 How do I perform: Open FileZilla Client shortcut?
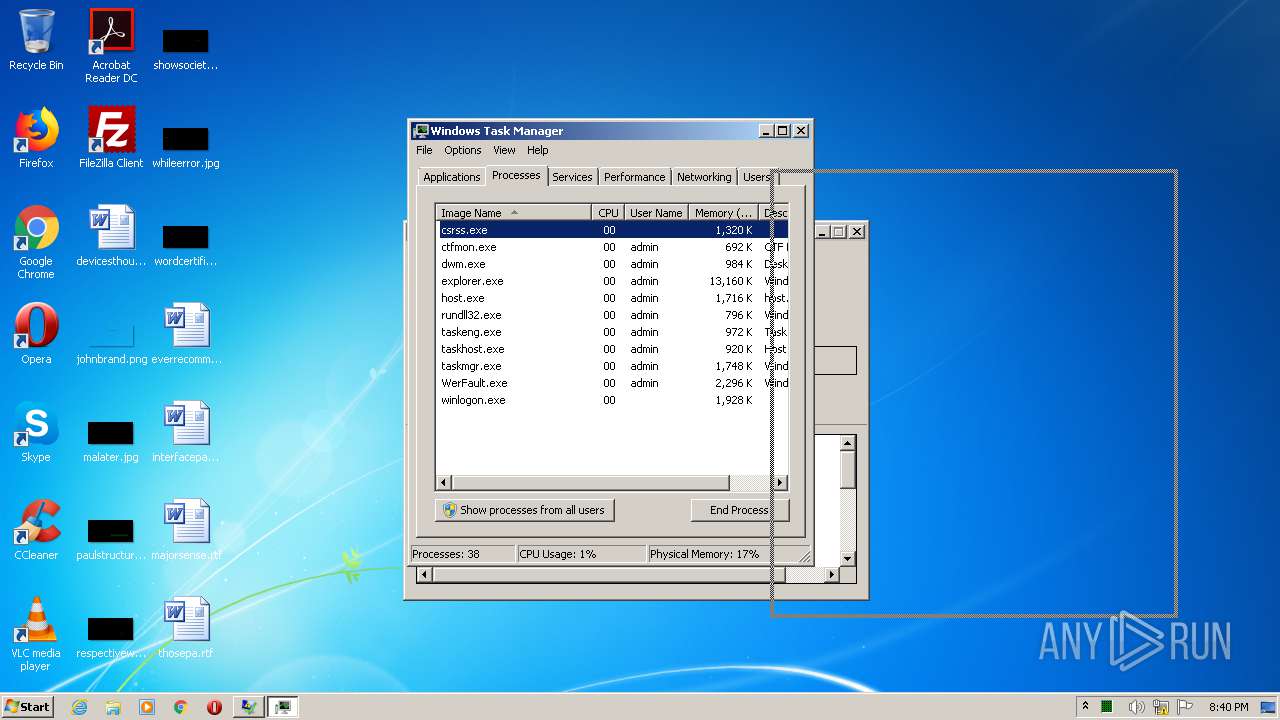click(x=111, y=138)
